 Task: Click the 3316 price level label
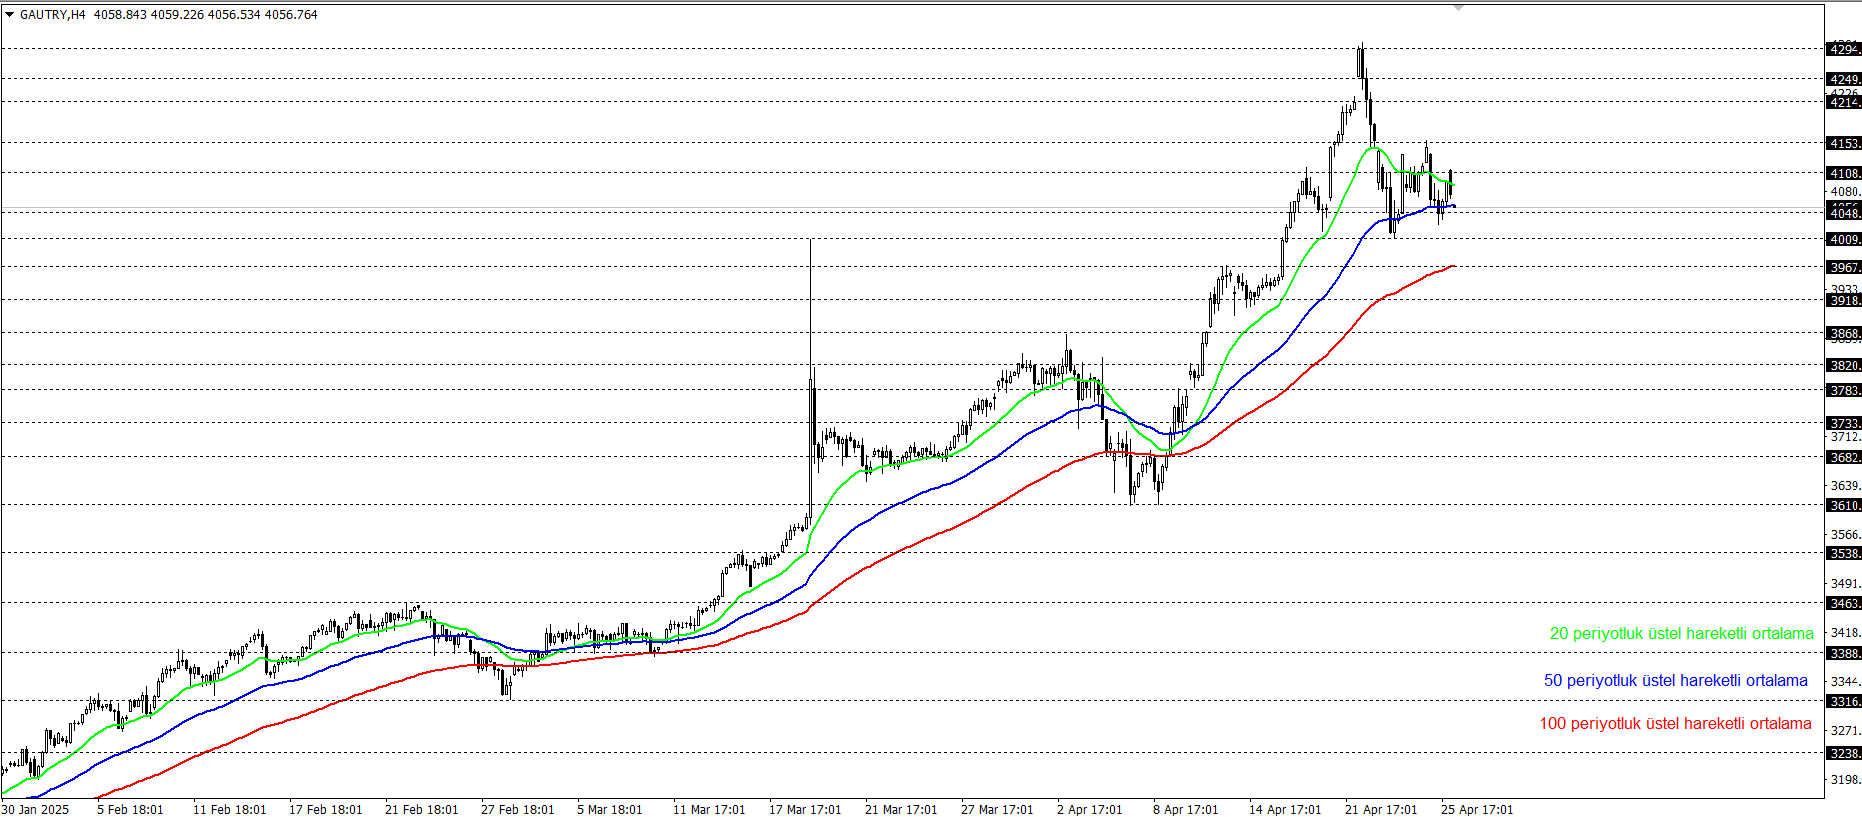[x=1844, y=702]
